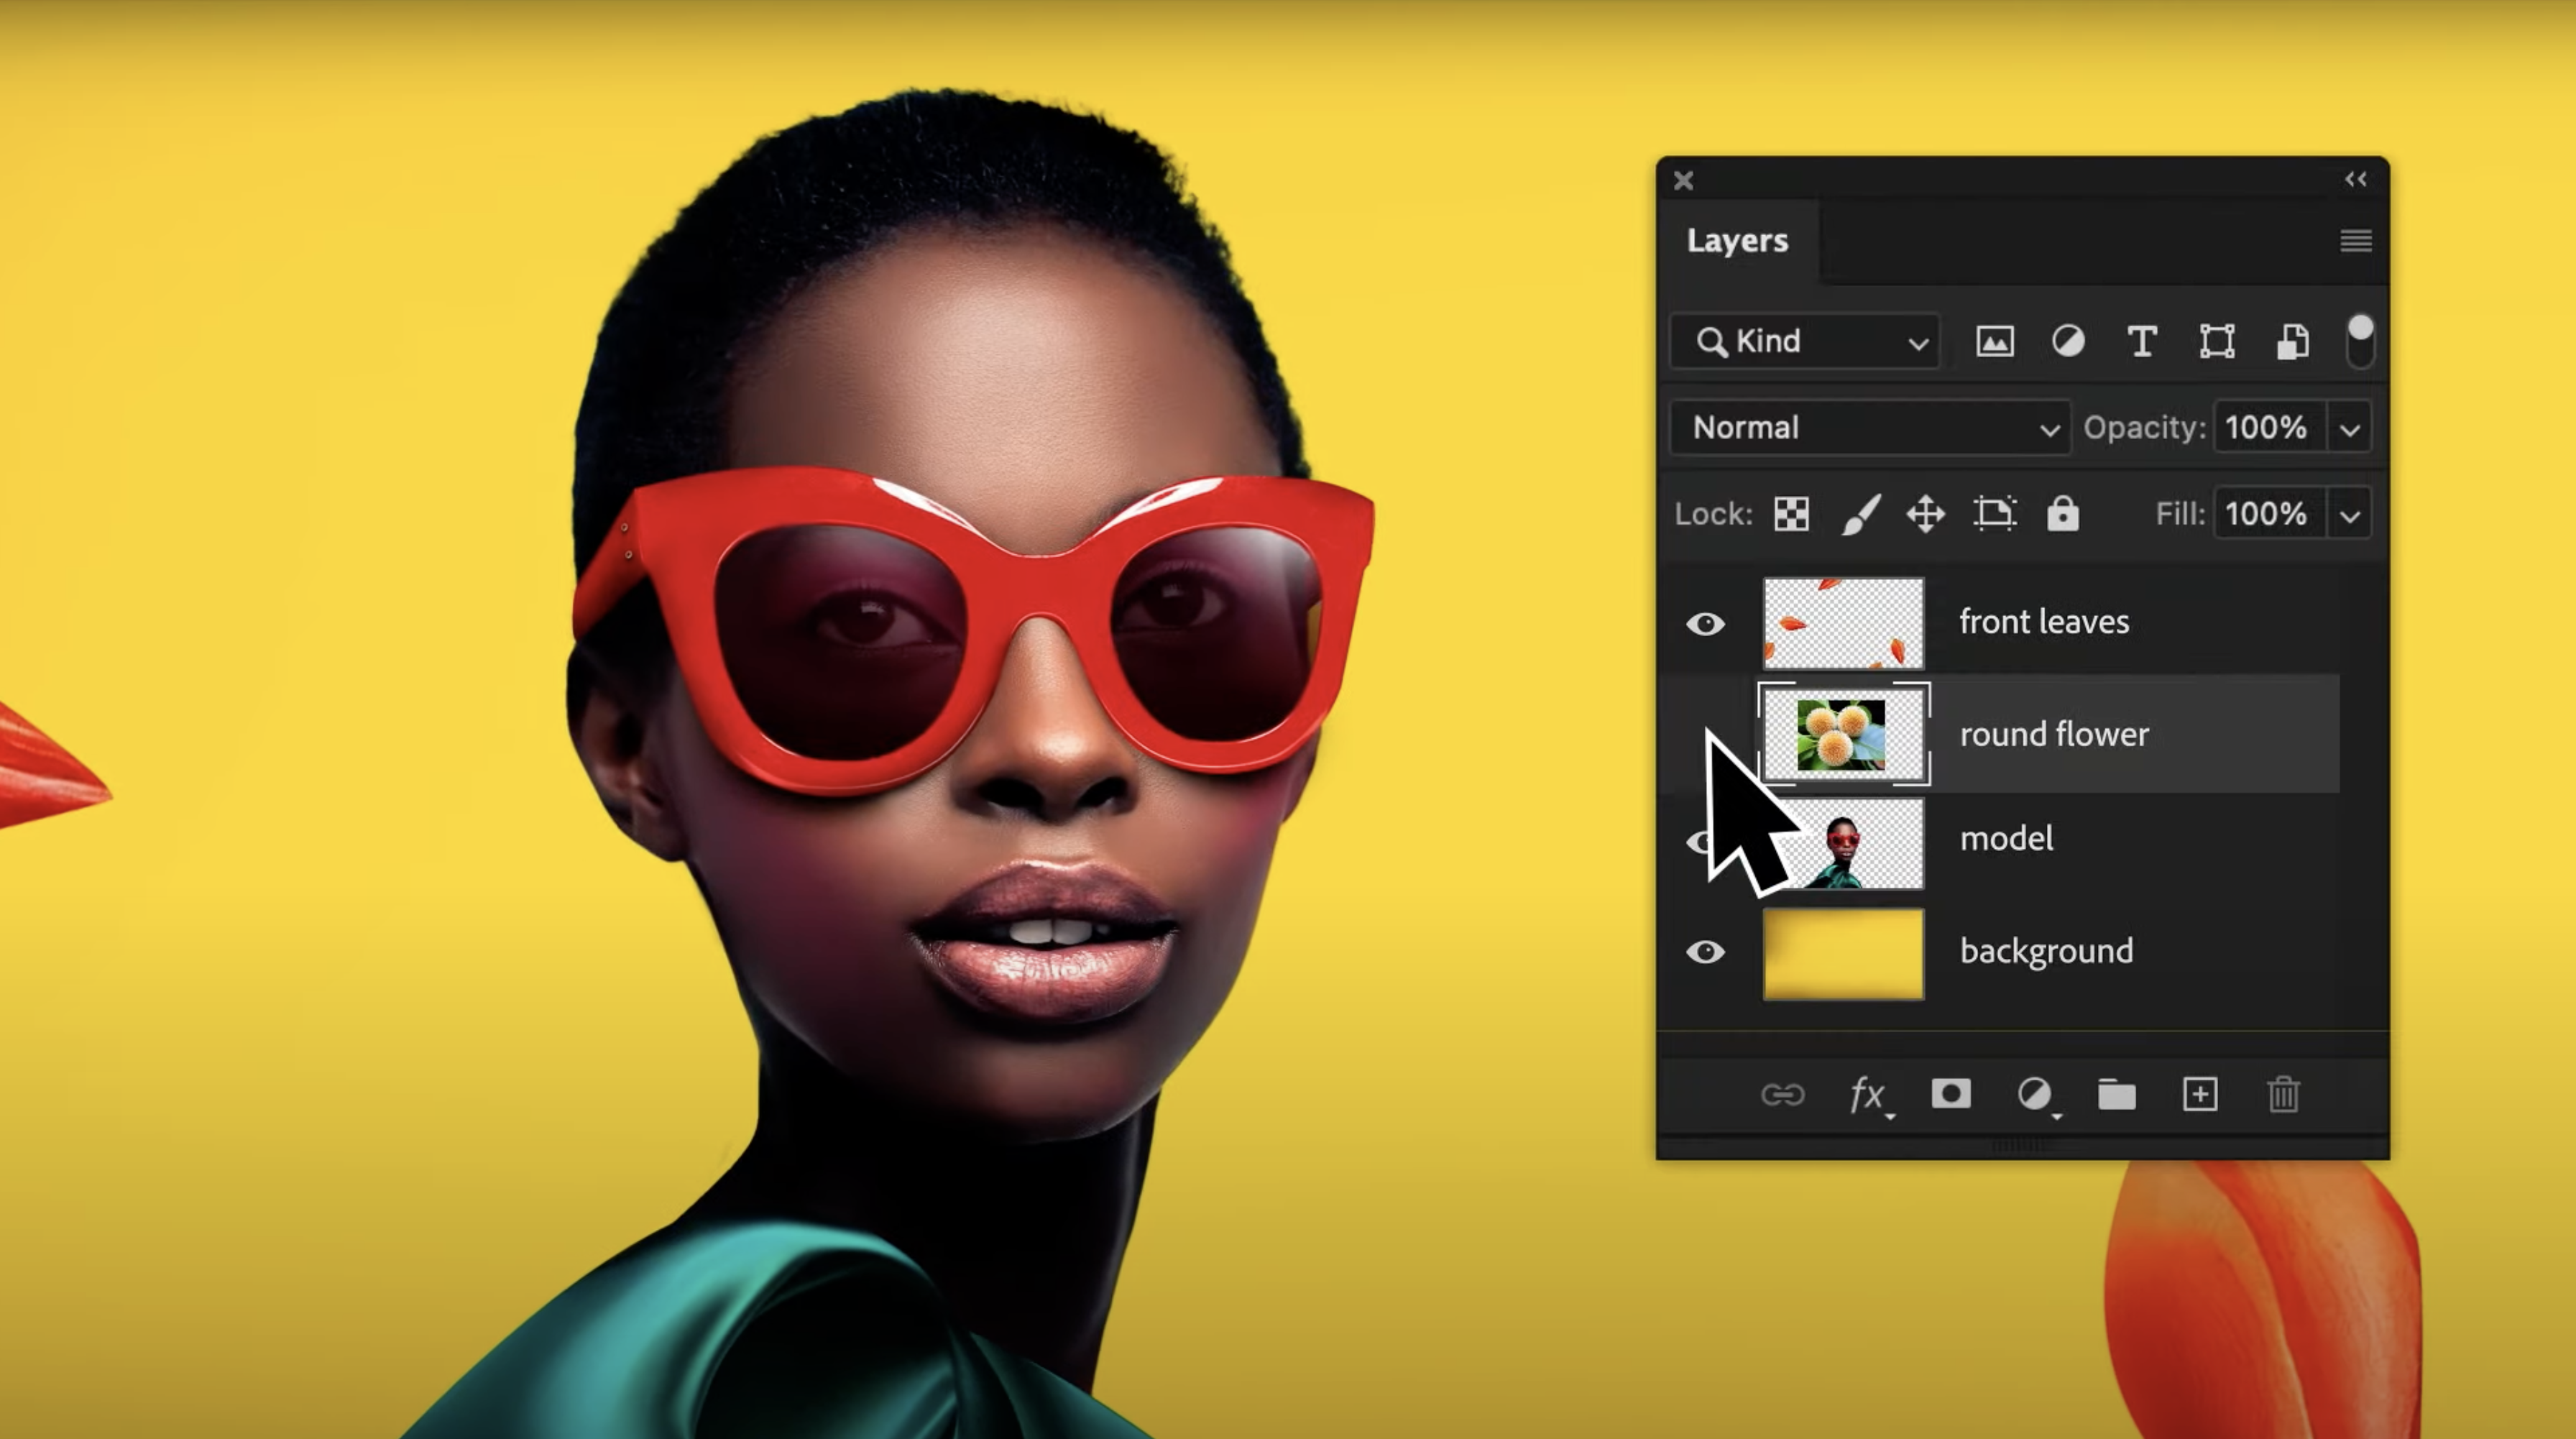Hide the front leaves layer
The height and width of the screenshot is (1439, 2576).
(x=1705, y=624)
